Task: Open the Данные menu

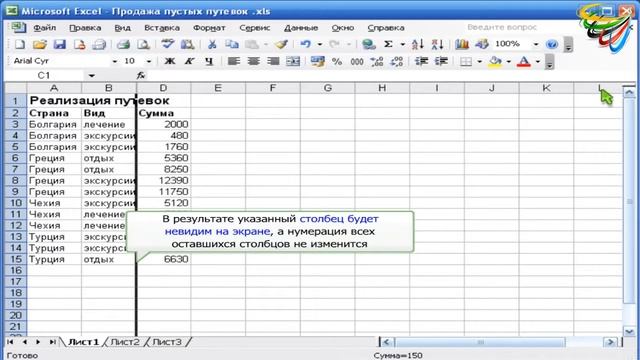Action: pos(301,28)
